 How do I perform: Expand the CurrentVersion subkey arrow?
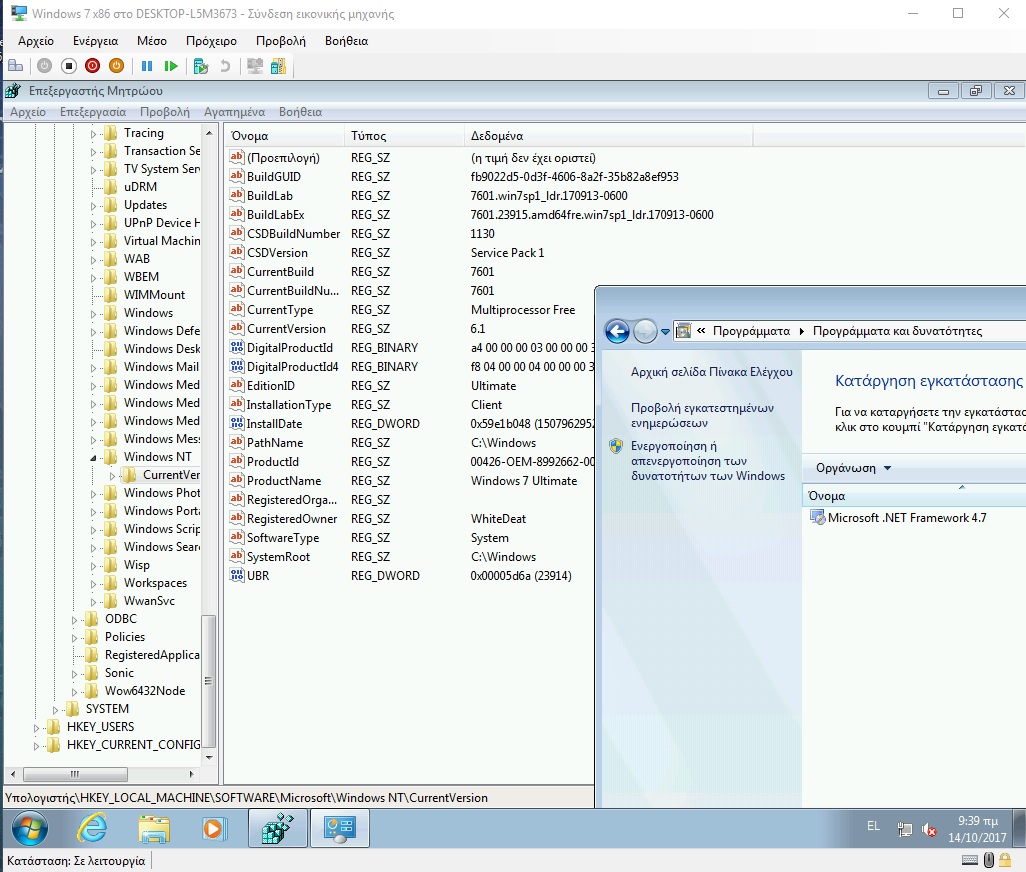tap(112, 476)
